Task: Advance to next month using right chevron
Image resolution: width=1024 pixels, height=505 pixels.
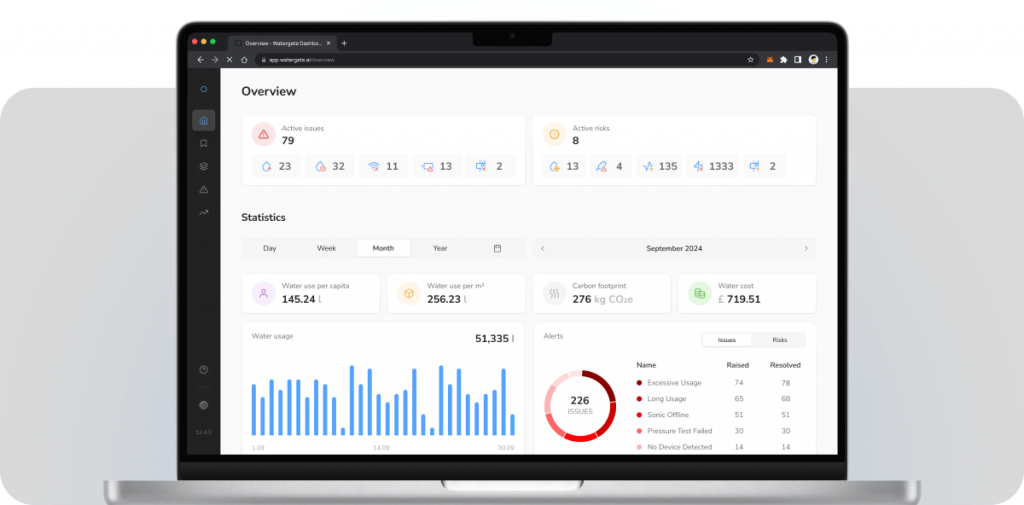Action: 806,248
